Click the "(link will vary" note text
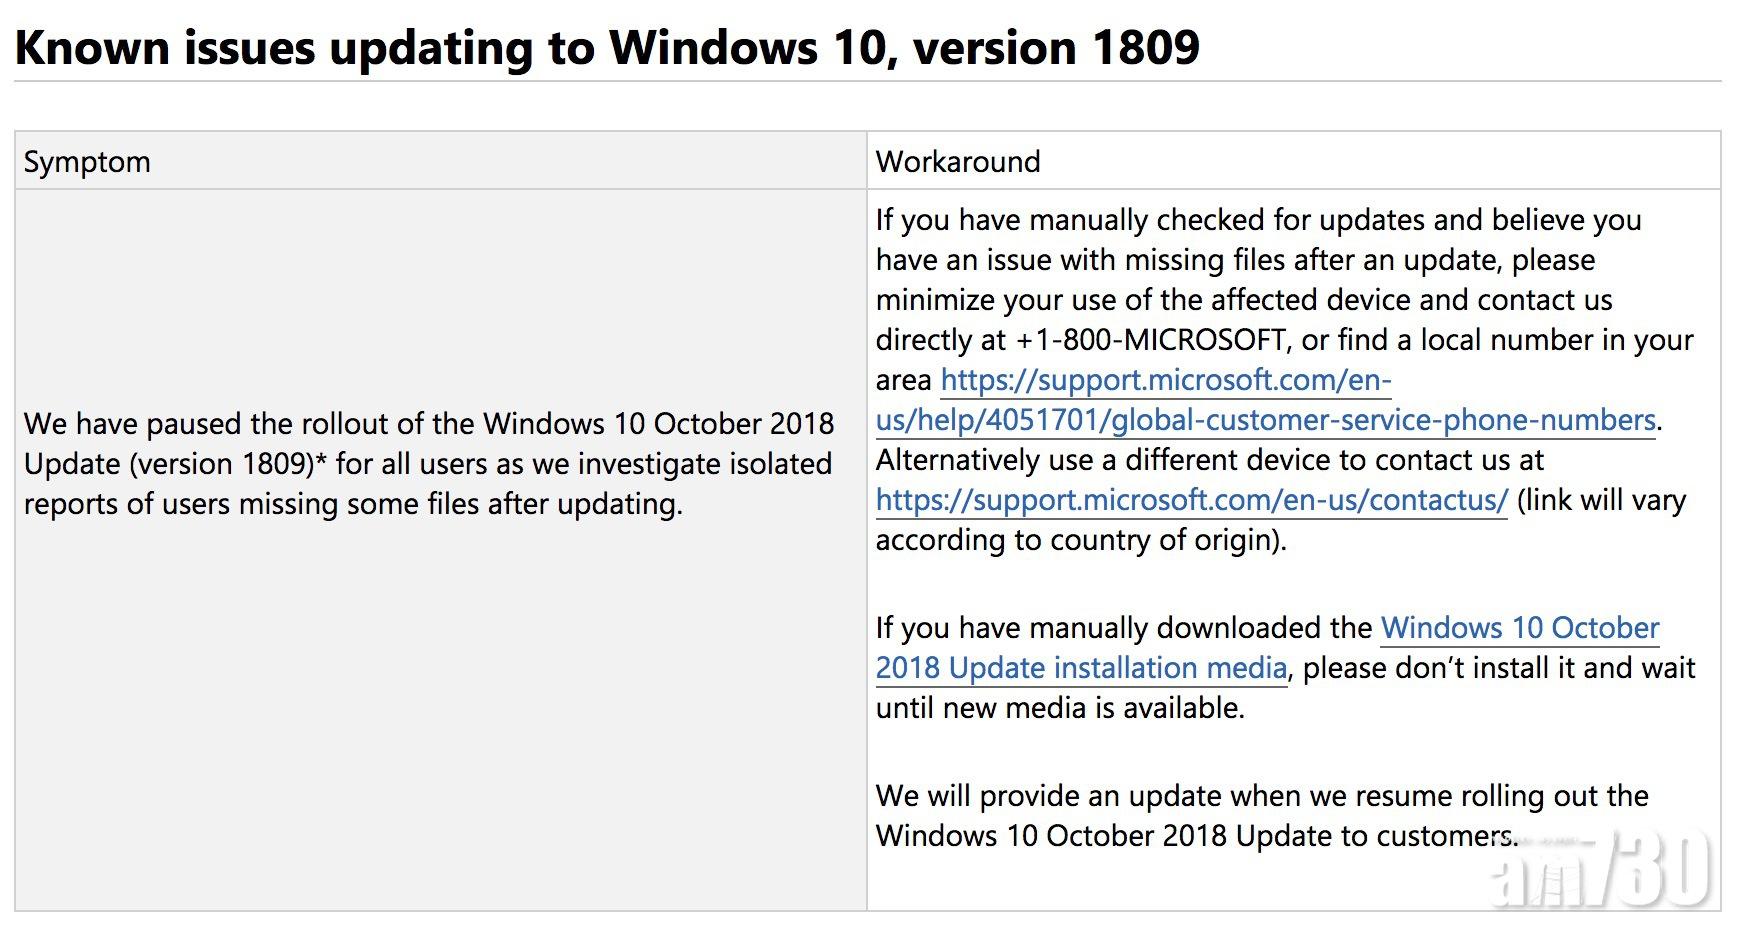This screenshot has height=930, width=1738. [1601, 500]
